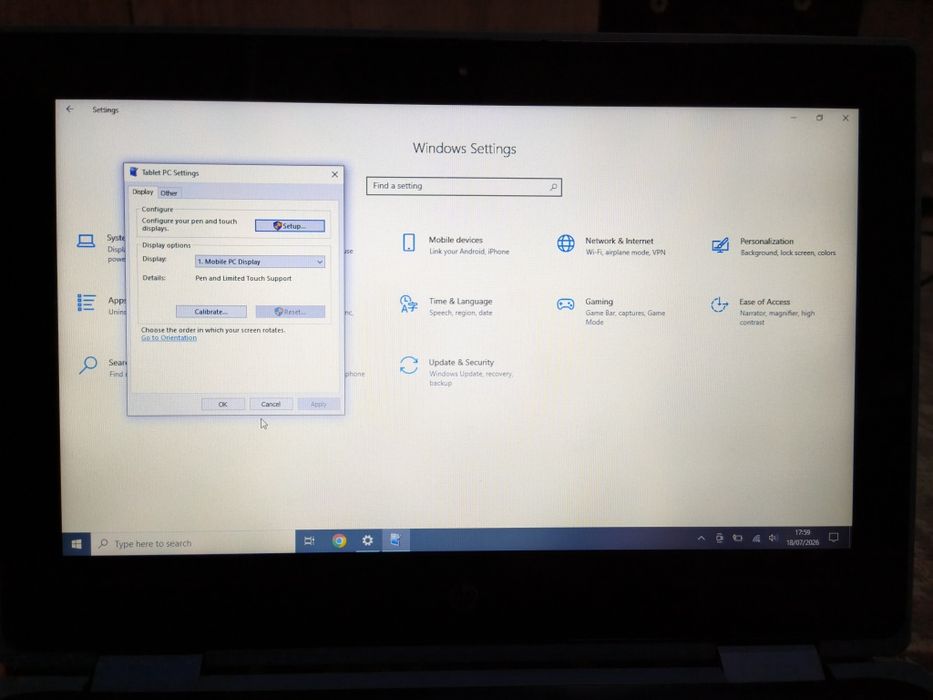Open the Windows Start menu
The image size is (933, 700).
[77, 543]
